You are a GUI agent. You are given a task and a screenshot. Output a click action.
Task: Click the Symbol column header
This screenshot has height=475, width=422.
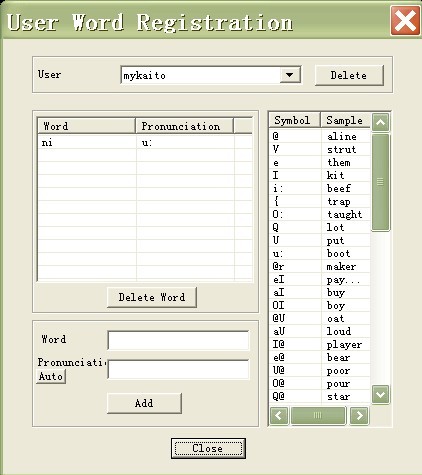295,120
